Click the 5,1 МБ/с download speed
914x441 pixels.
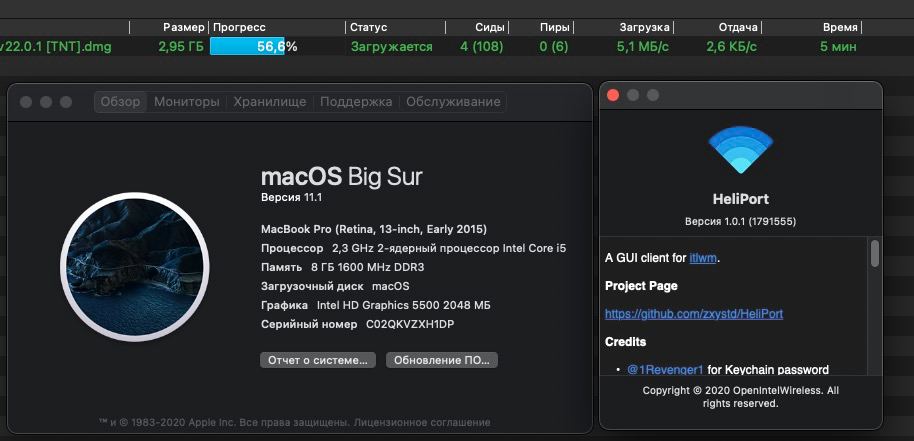tap(643, 47)
